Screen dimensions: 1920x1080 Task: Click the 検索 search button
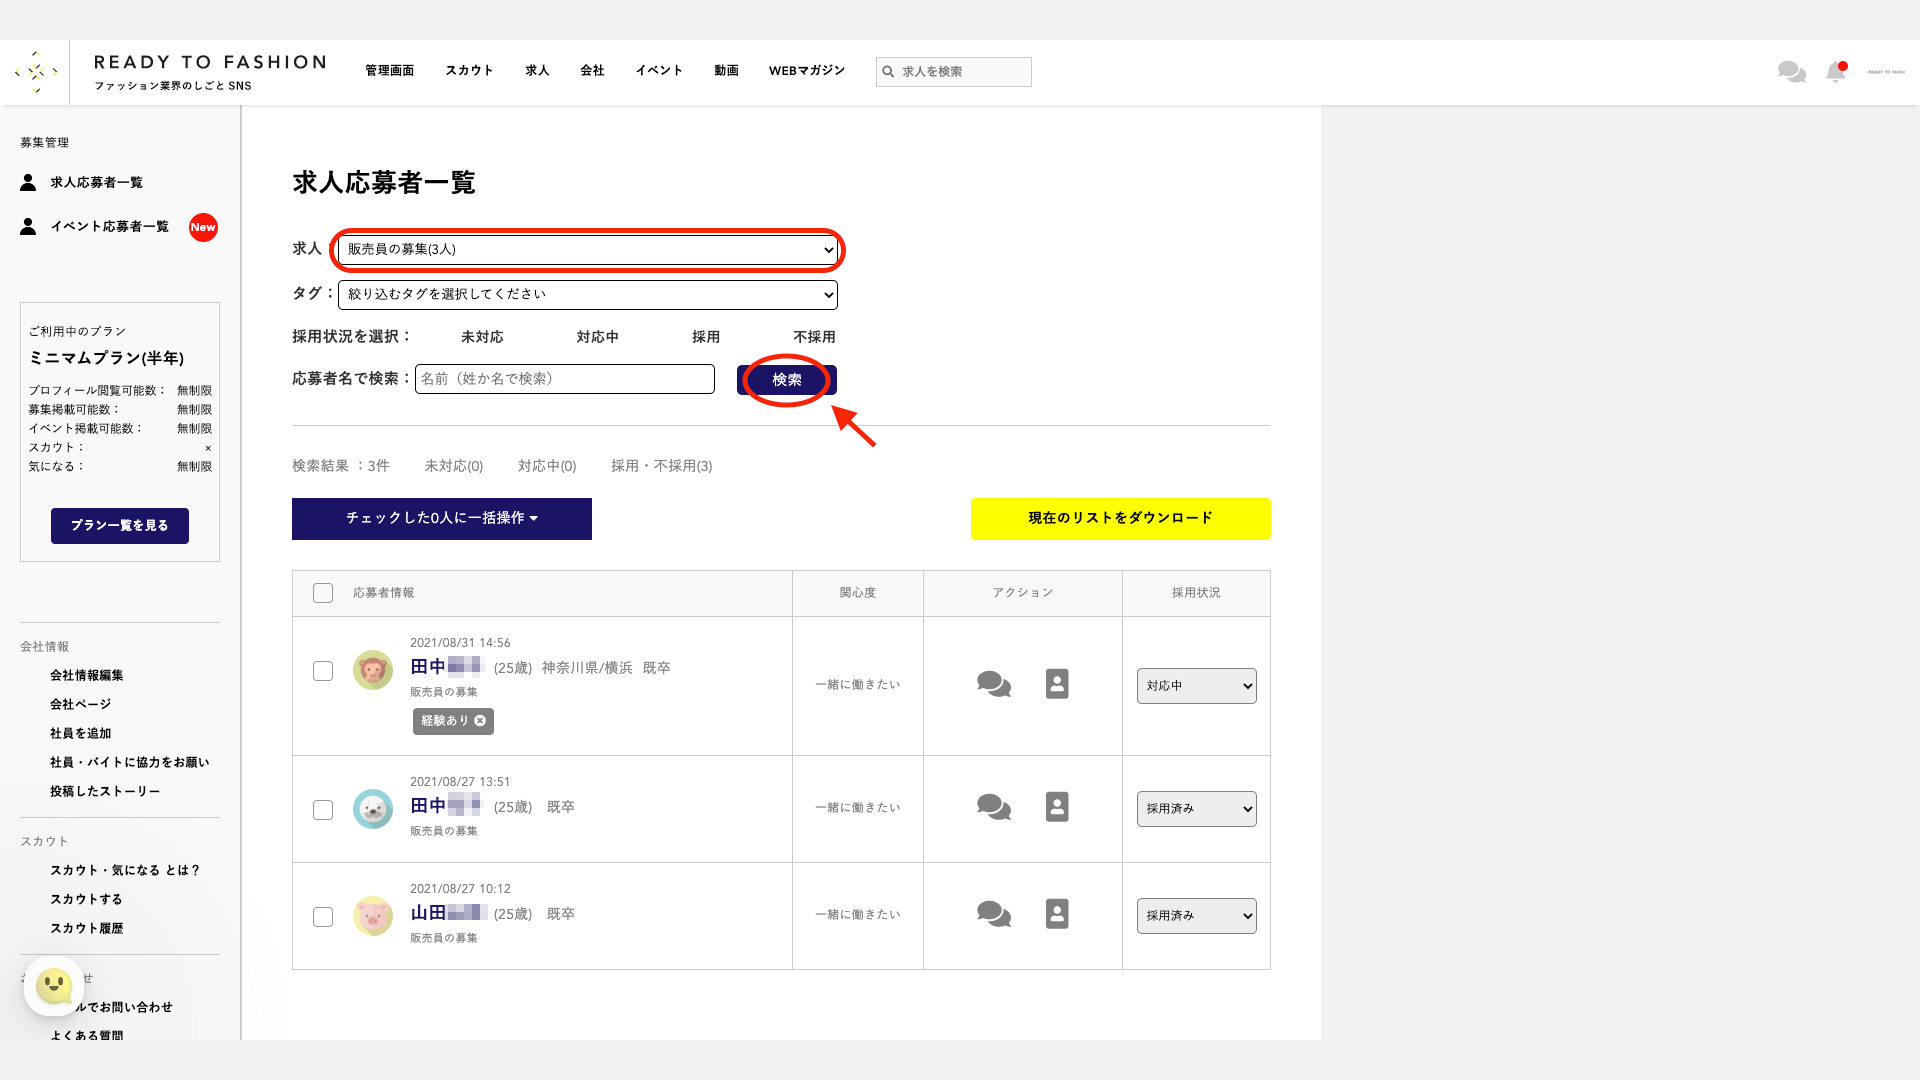(787, 380)
